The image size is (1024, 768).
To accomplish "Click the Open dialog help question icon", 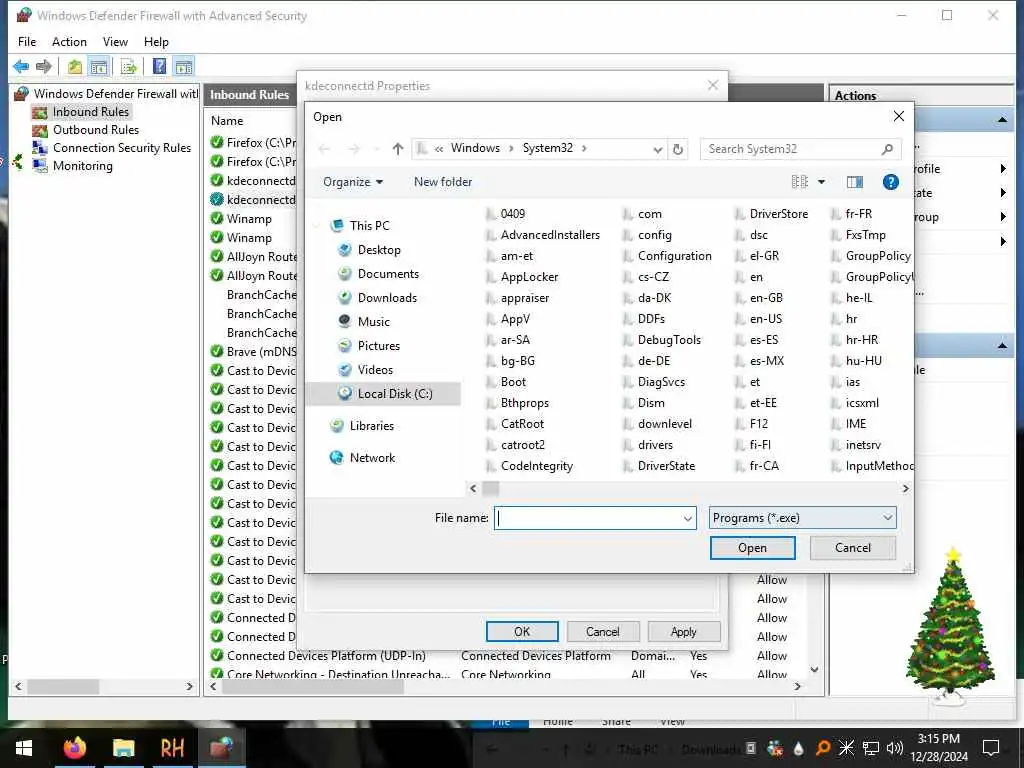I will pyautogui.click(x=890, y=182).
